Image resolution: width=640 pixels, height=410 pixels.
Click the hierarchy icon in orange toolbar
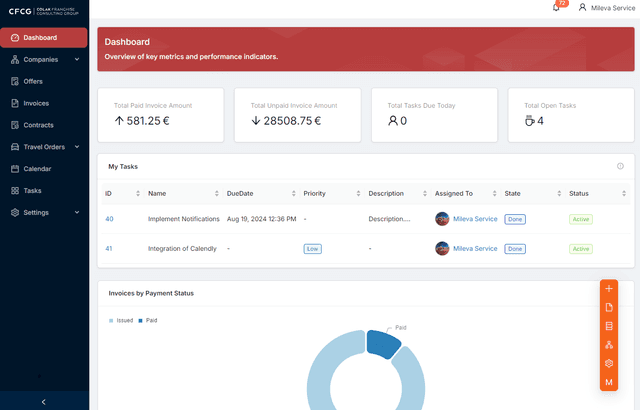609,345
